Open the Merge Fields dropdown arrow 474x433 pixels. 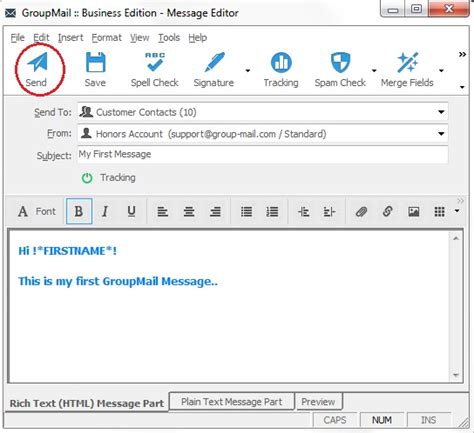(441, 70)
